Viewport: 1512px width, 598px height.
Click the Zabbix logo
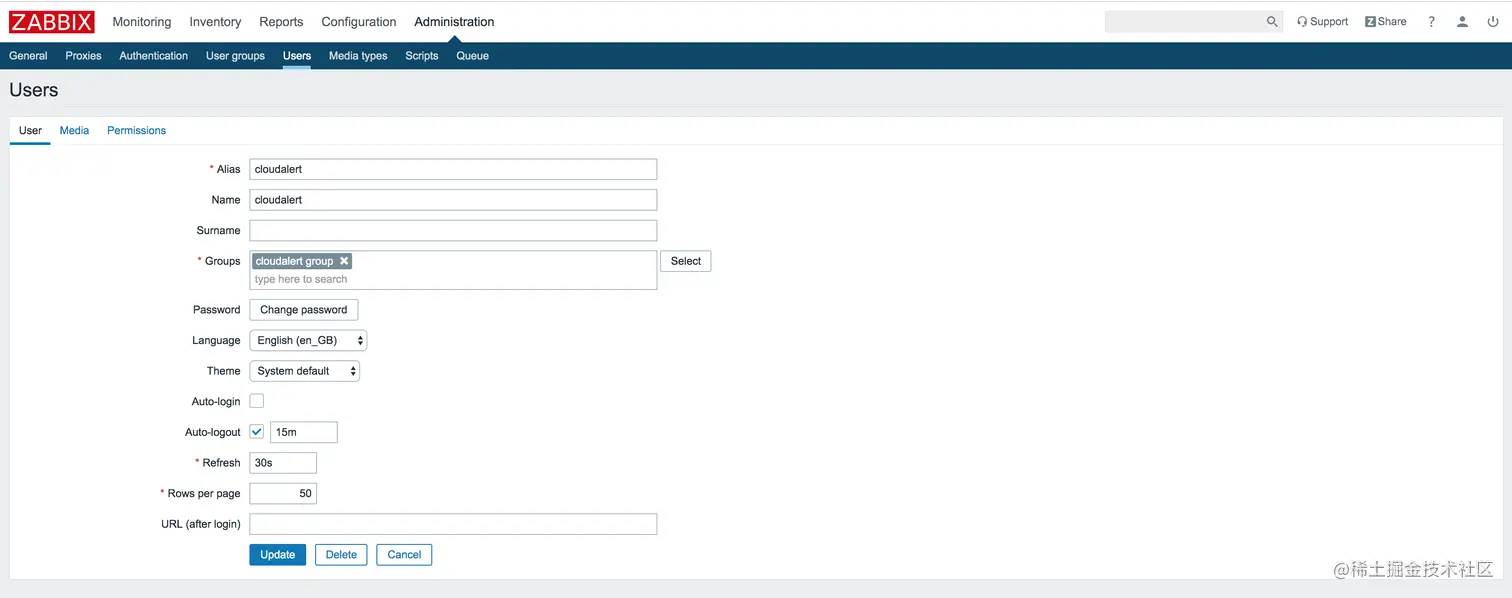click(52, 21)
